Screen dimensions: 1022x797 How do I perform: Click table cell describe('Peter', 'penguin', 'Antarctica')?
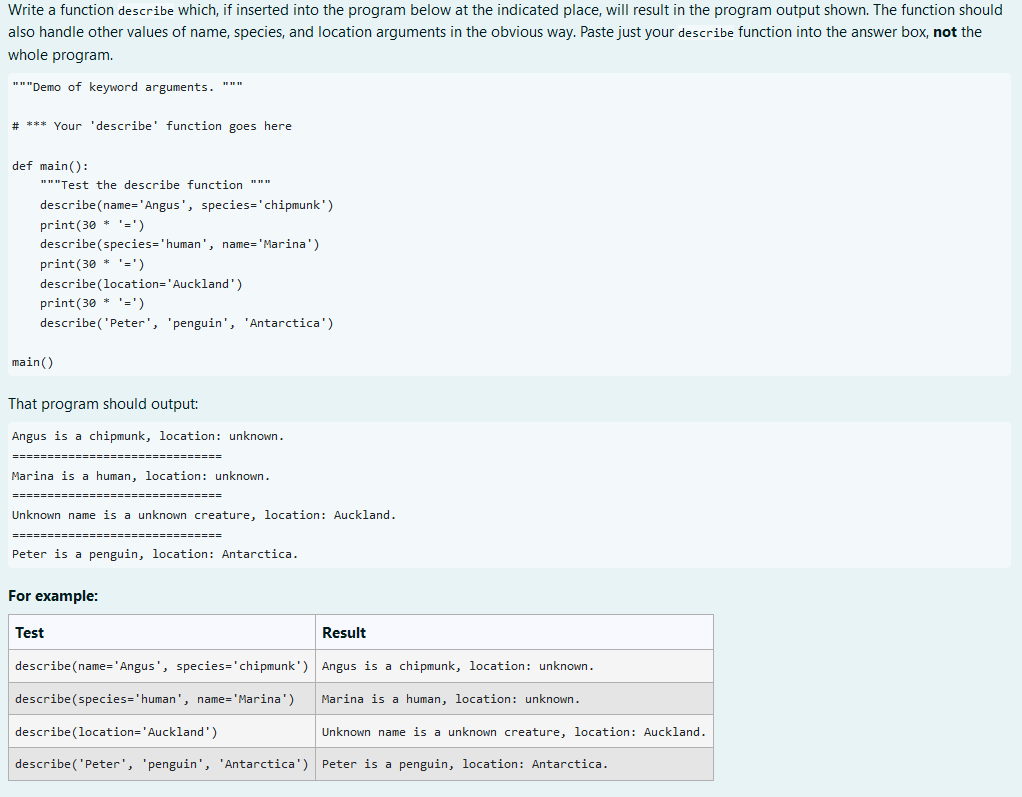[162, 764]
